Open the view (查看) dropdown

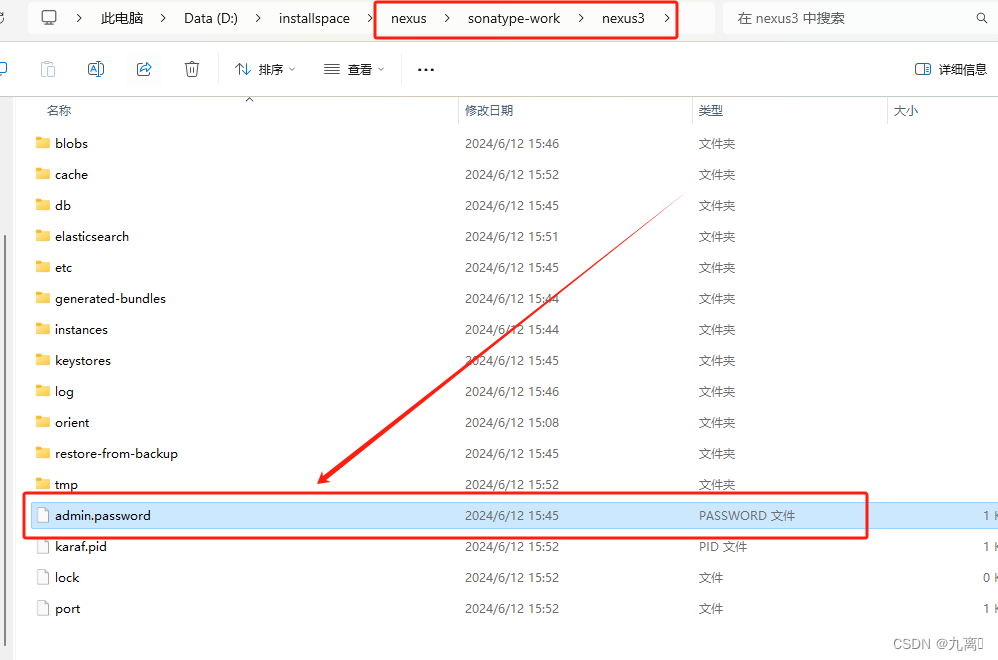[x=354, y=69]
